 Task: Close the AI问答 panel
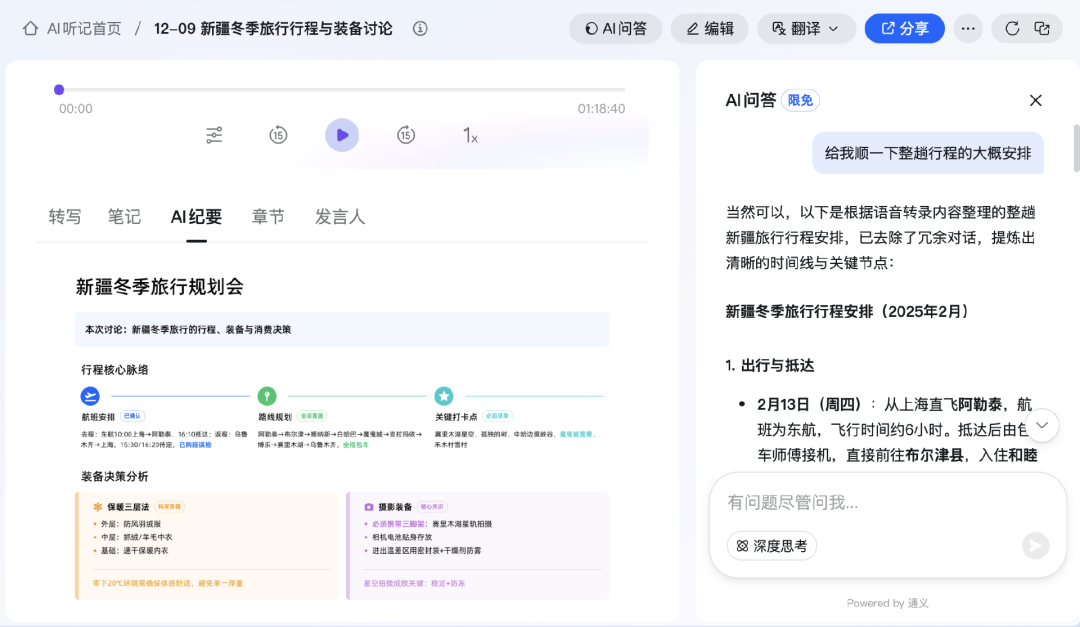coord(1036,100)
